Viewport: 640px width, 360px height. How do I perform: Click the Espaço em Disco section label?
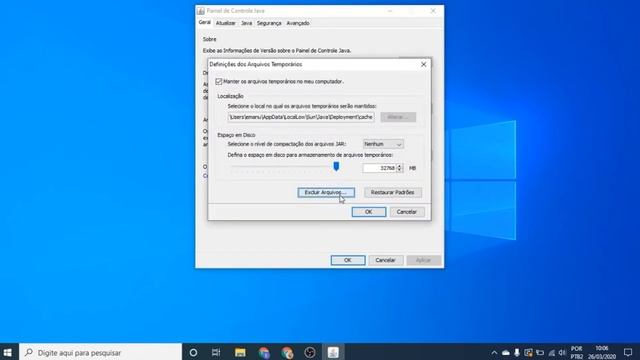(x=236, y=135)
